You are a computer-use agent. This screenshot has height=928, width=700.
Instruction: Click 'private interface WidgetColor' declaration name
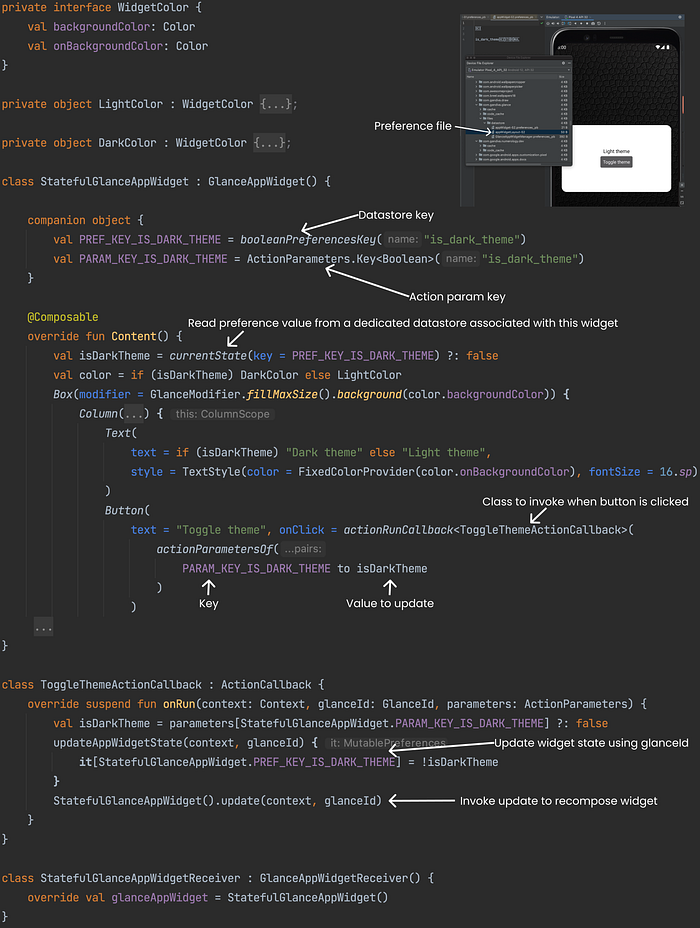point(153,7)
